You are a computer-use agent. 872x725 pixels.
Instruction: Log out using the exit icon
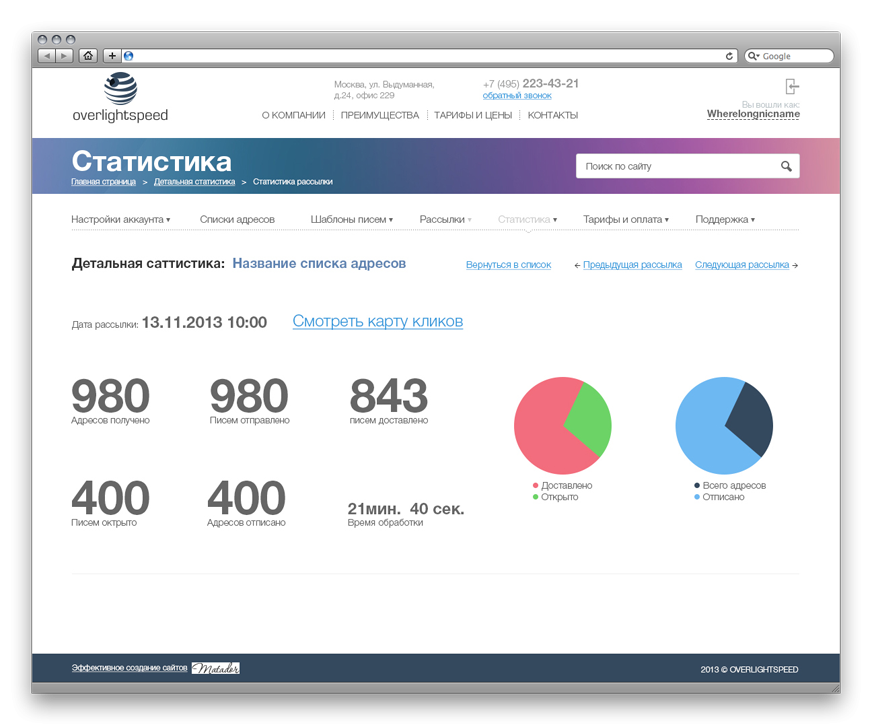792,87
